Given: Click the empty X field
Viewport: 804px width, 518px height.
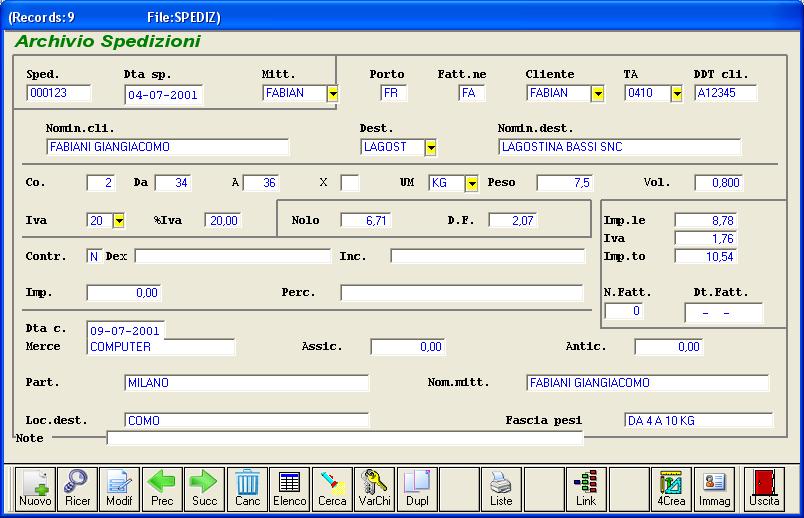Looking at the screenshot, I should click(350, 183).
